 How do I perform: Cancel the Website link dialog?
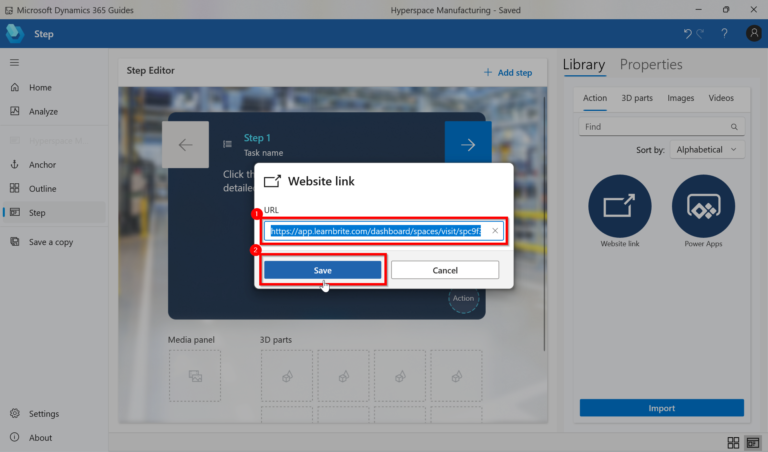coord(444,270)
